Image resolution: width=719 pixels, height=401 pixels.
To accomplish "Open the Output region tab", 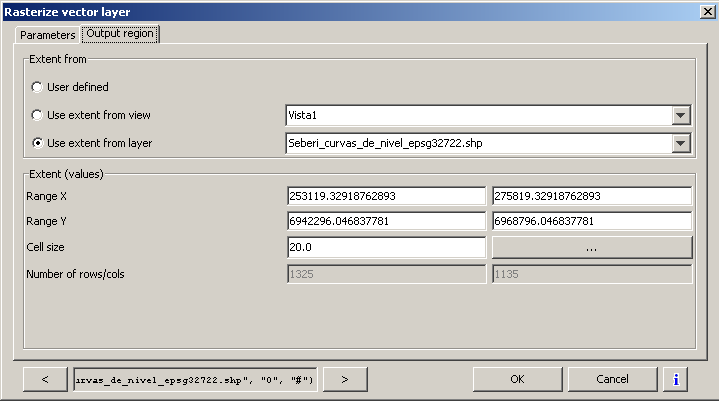I will [x=121, y=34].
